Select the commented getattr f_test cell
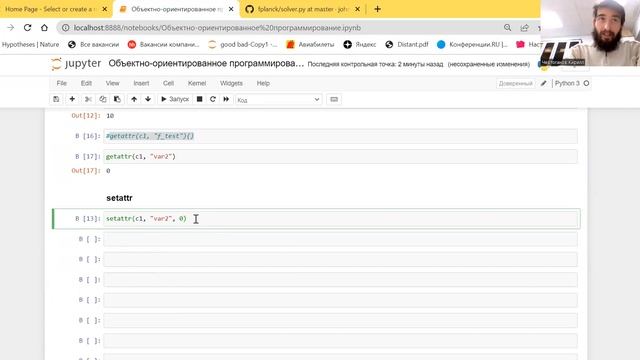640x360 pixels. point(340,136)
